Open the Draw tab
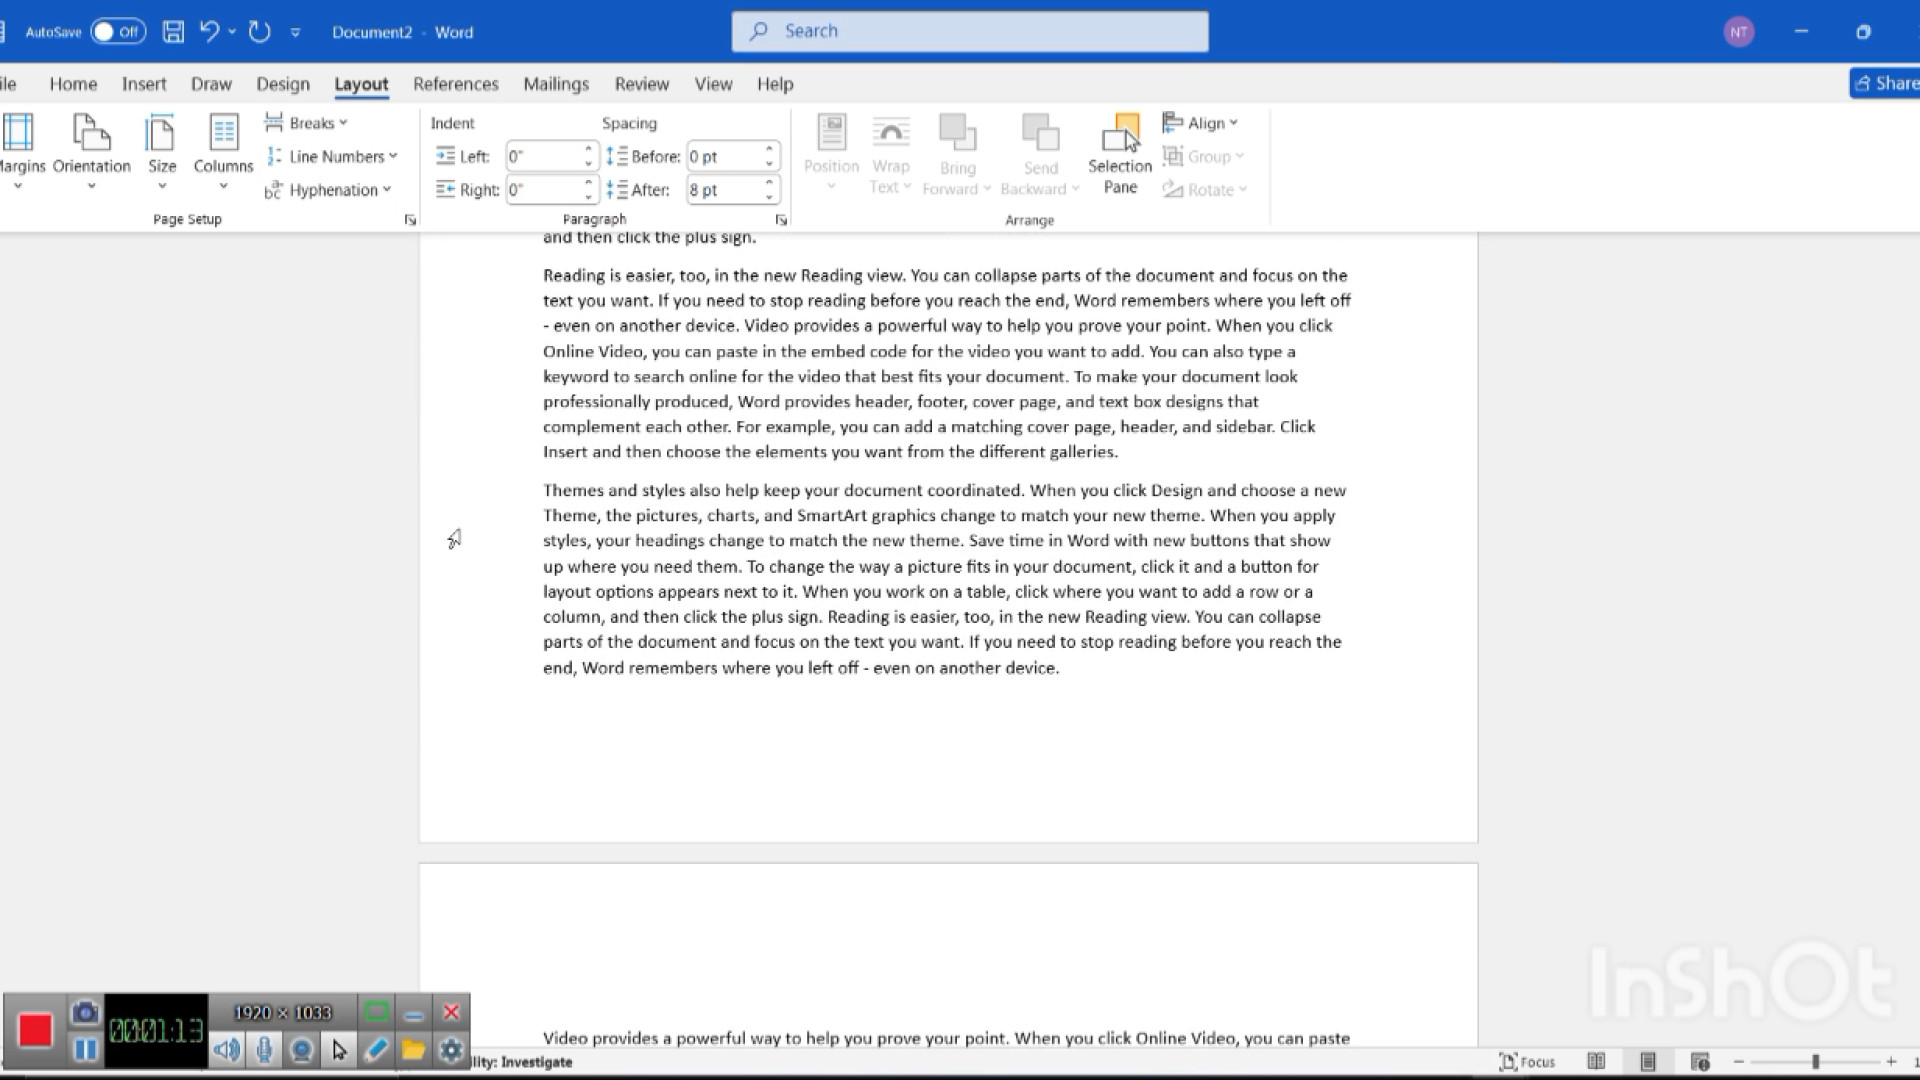The height and width of the screenshot is (1080, 1920). pyautogui.click(x=211, y=84)
